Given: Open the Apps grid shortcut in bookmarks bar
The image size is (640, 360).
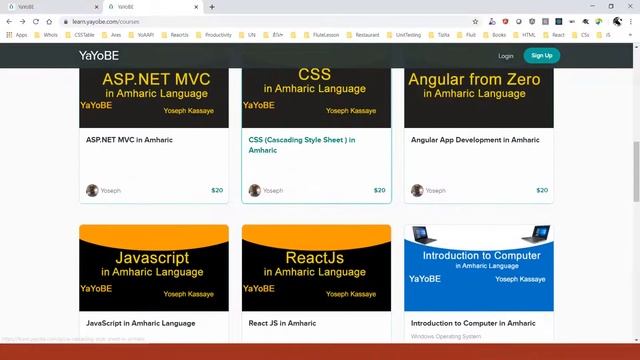Looking at the screenshot, I should [17, 35].
